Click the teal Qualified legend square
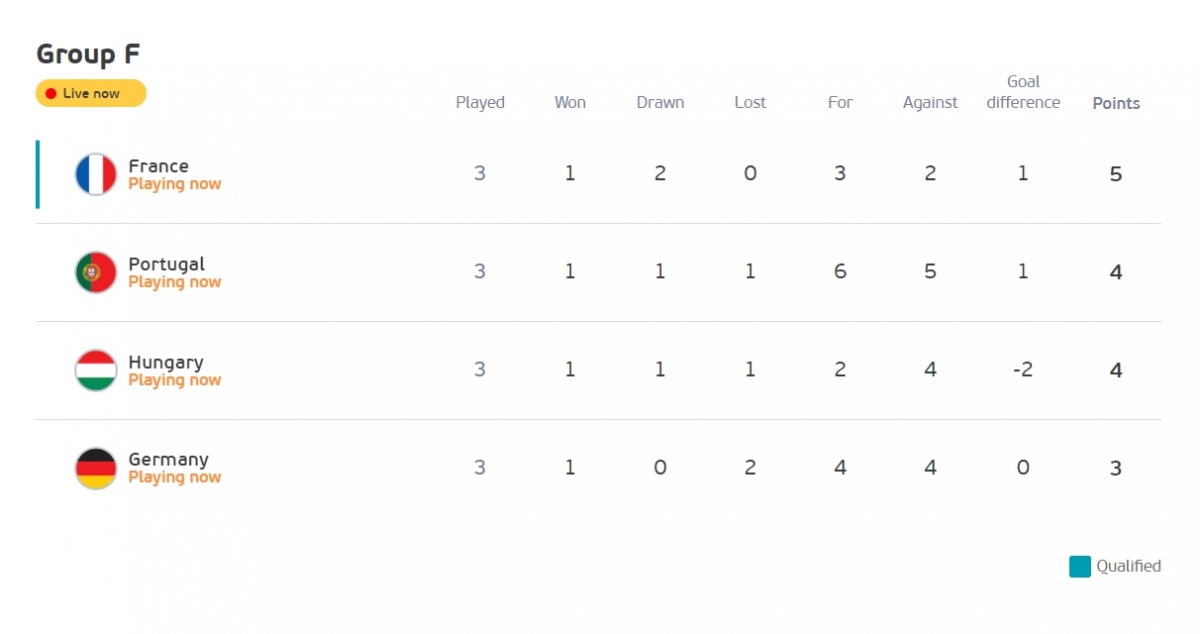The width and height of the screenshot is (1200, 634). (1080, 567)
